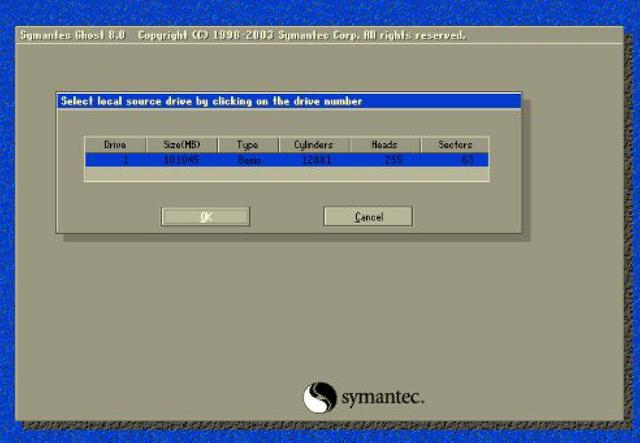Screen dimensions: 640x443
Task: Click the Sectors column header
Action: click(x=454, y=145)
